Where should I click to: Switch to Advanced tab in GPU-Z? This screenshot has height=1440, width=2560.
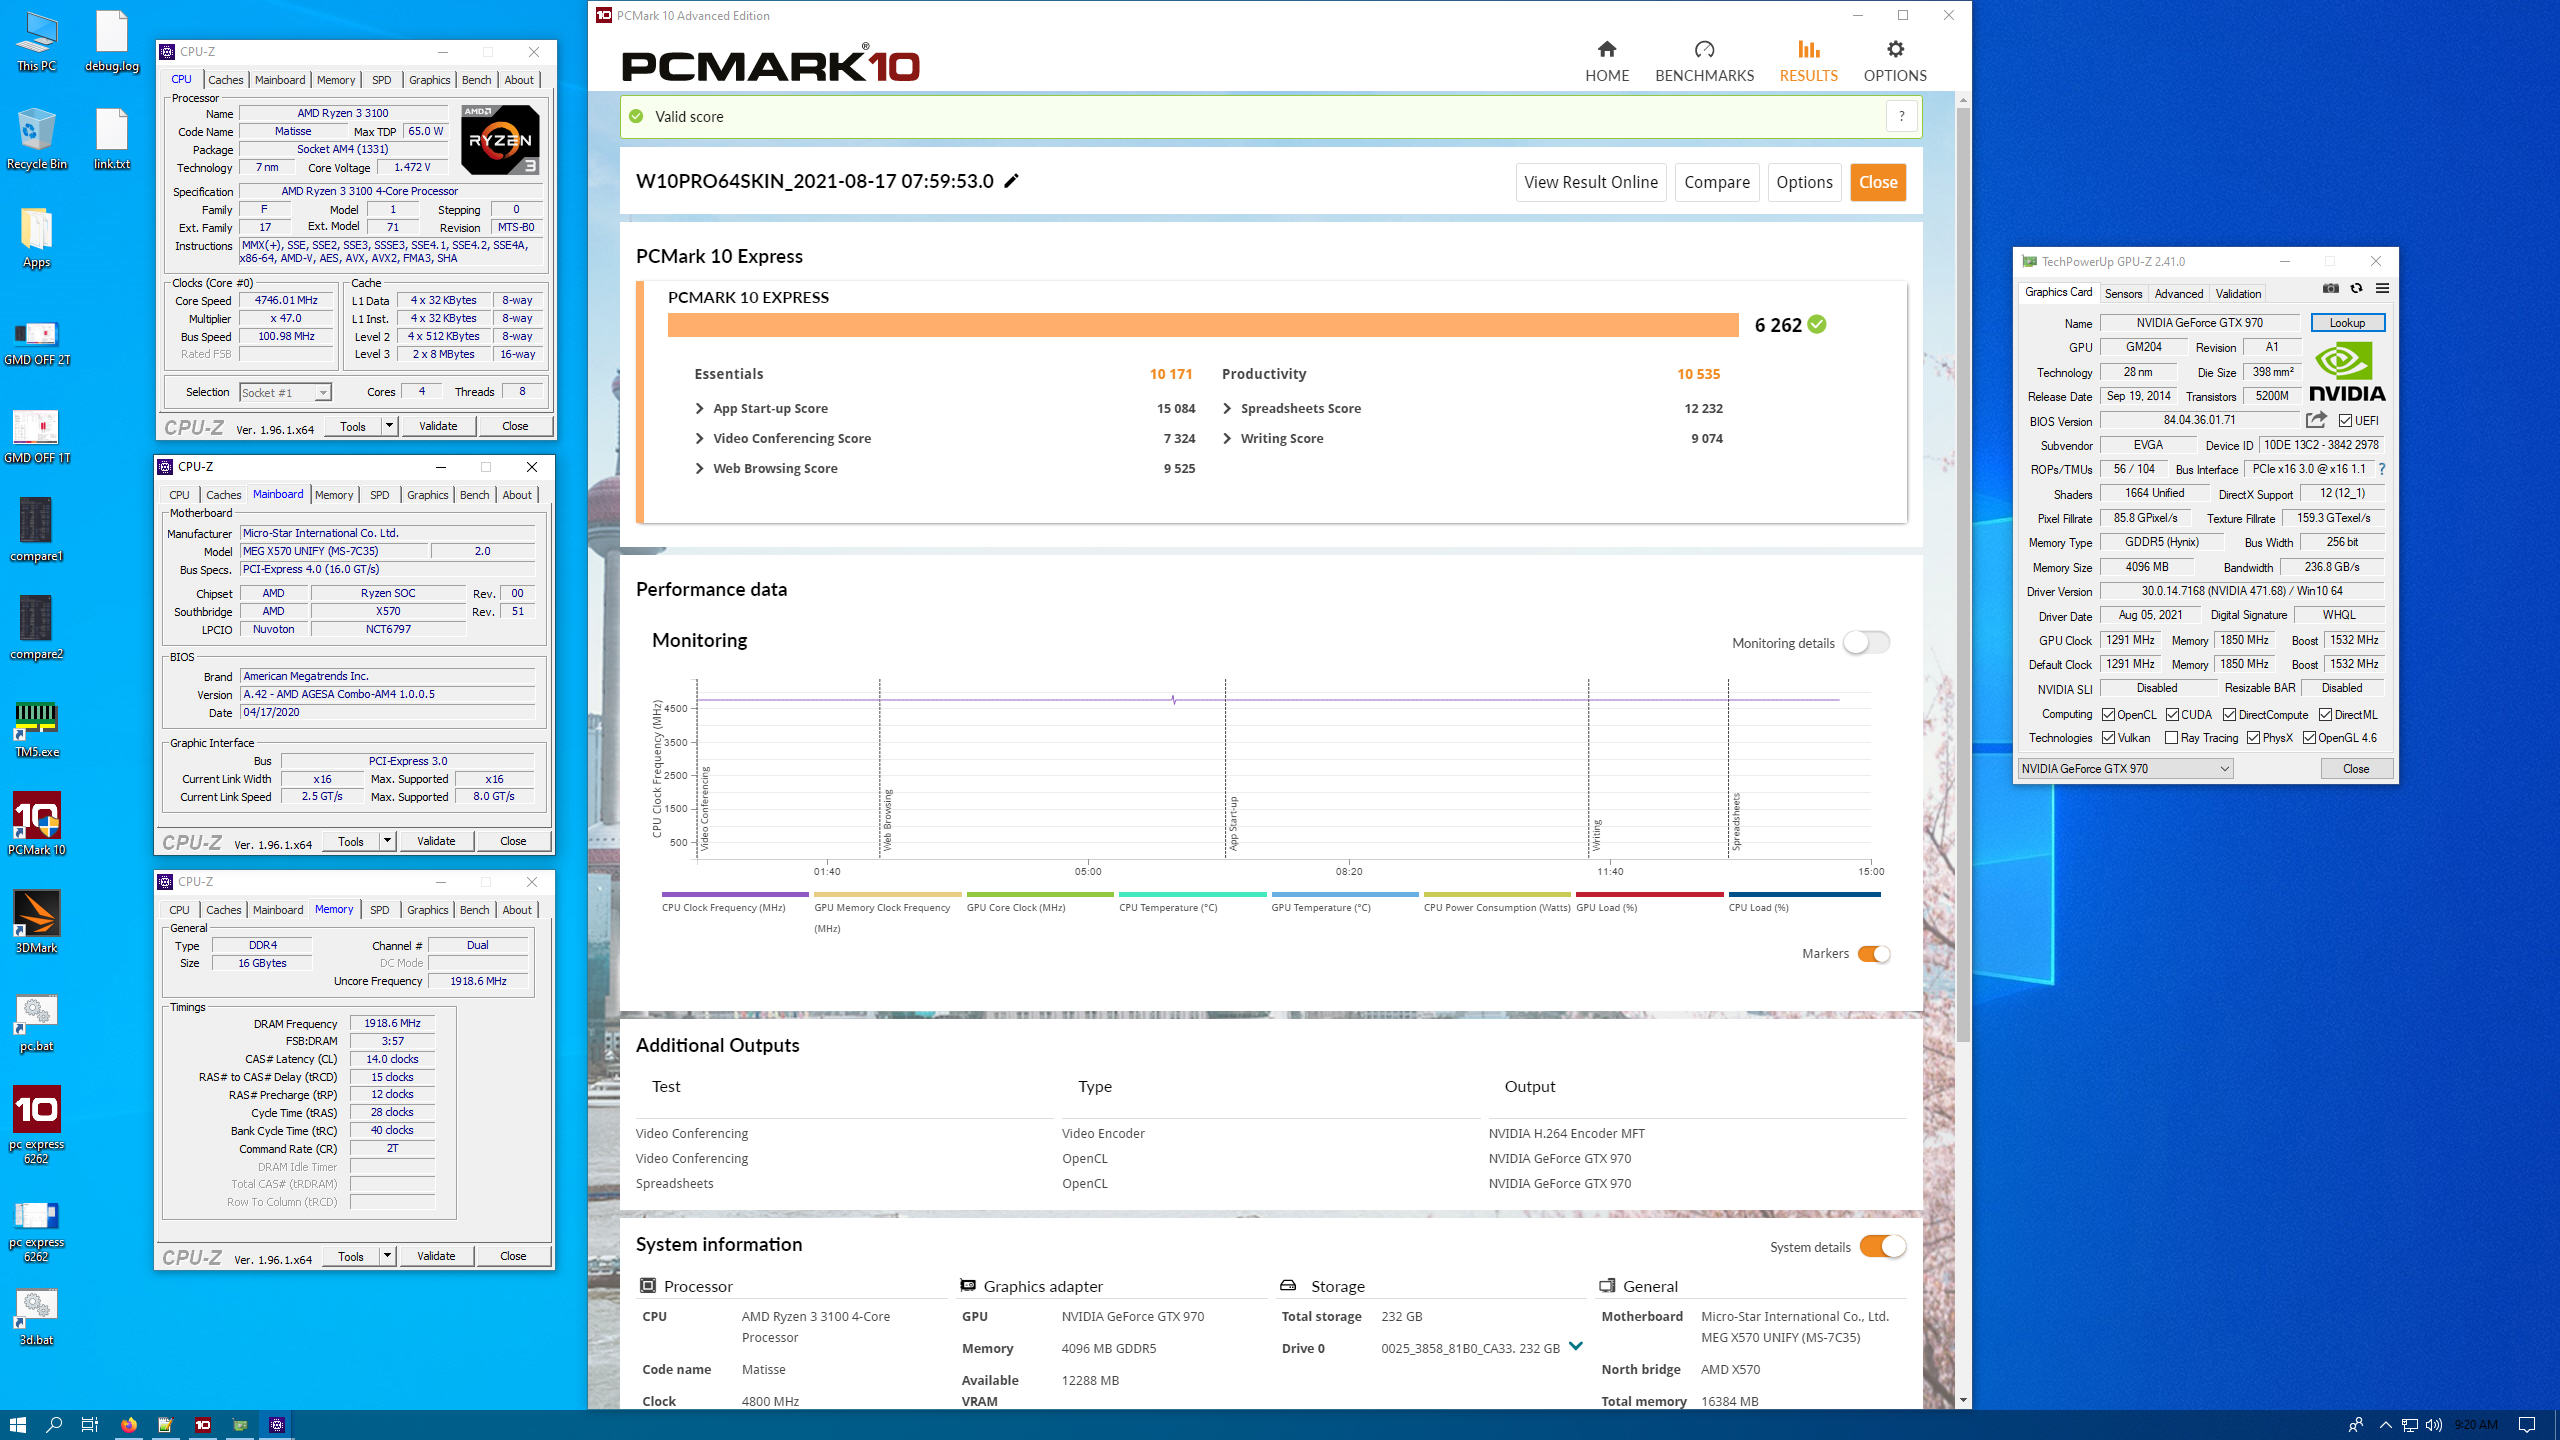[x=2178, y=294]
